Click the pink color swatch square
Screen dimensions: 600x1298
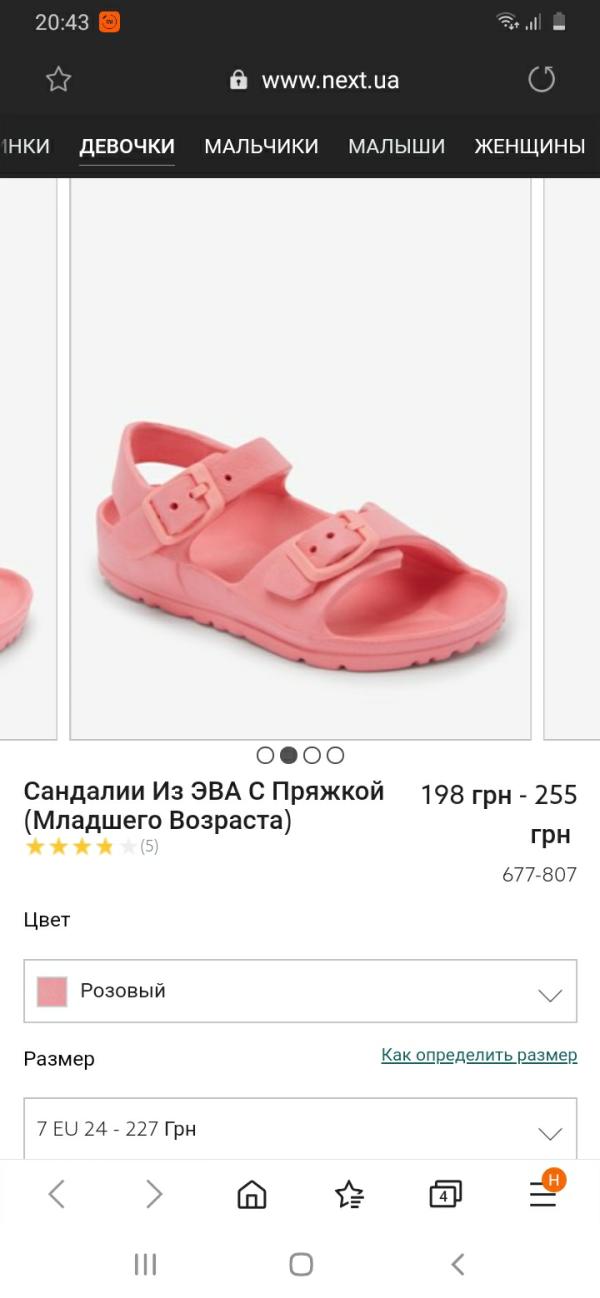[x=52, y=991]
